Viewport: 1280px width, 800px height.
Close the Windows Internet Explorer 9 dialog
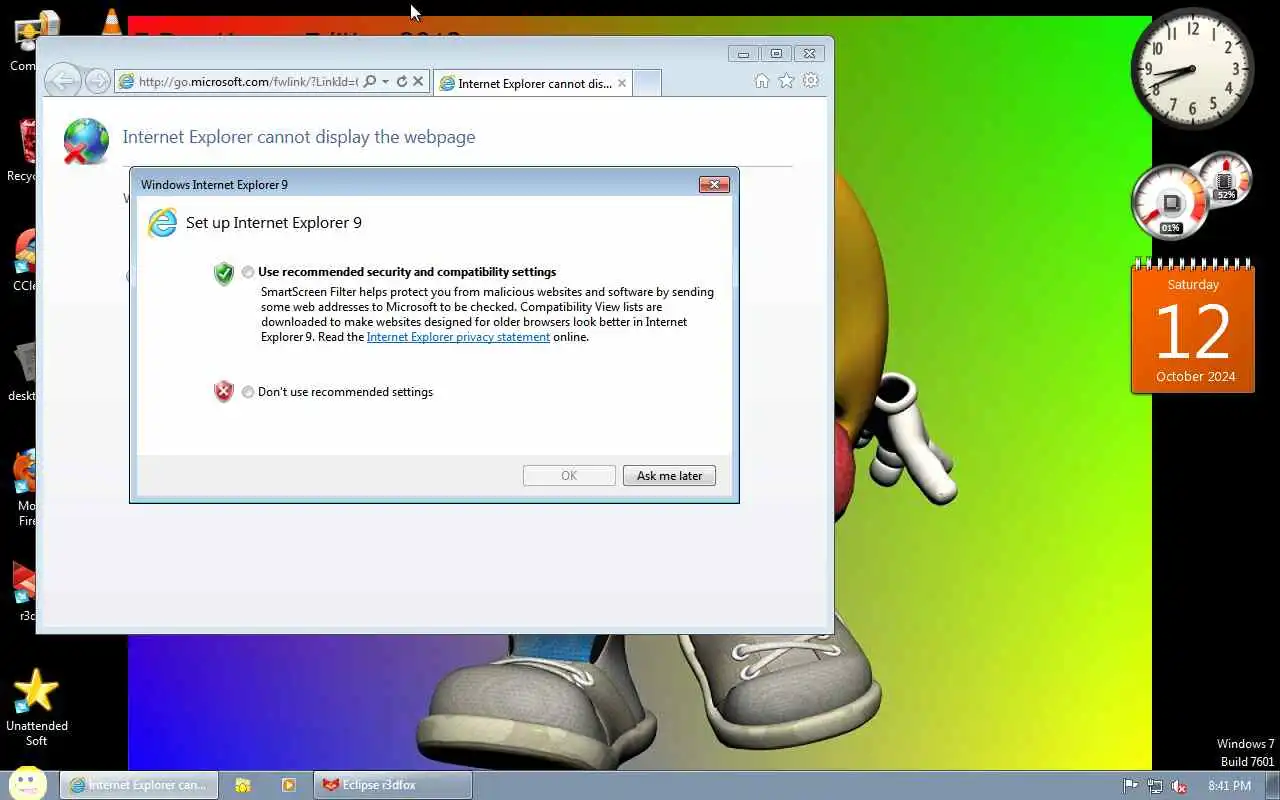(x=714, y=184)
